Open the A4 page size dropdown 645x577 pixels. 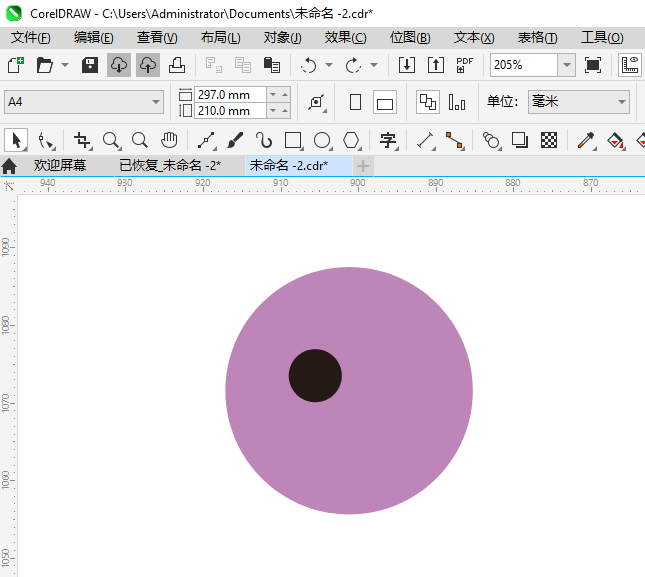(x=84, y=102)
